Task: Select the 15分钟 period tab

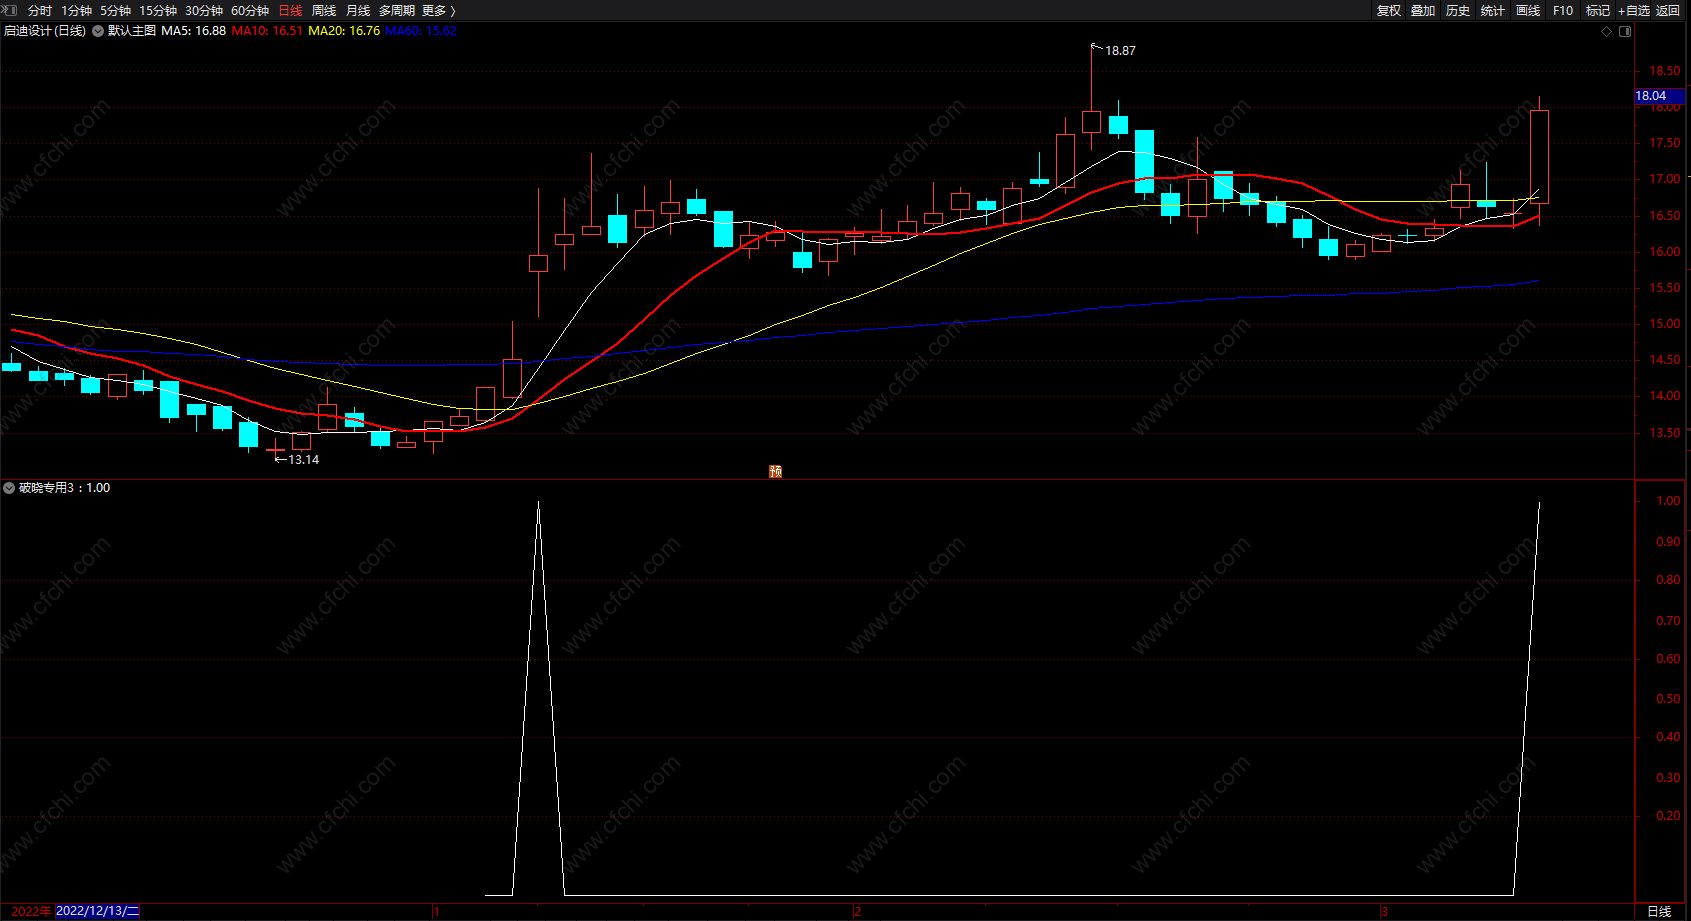Action: [158, 10]
